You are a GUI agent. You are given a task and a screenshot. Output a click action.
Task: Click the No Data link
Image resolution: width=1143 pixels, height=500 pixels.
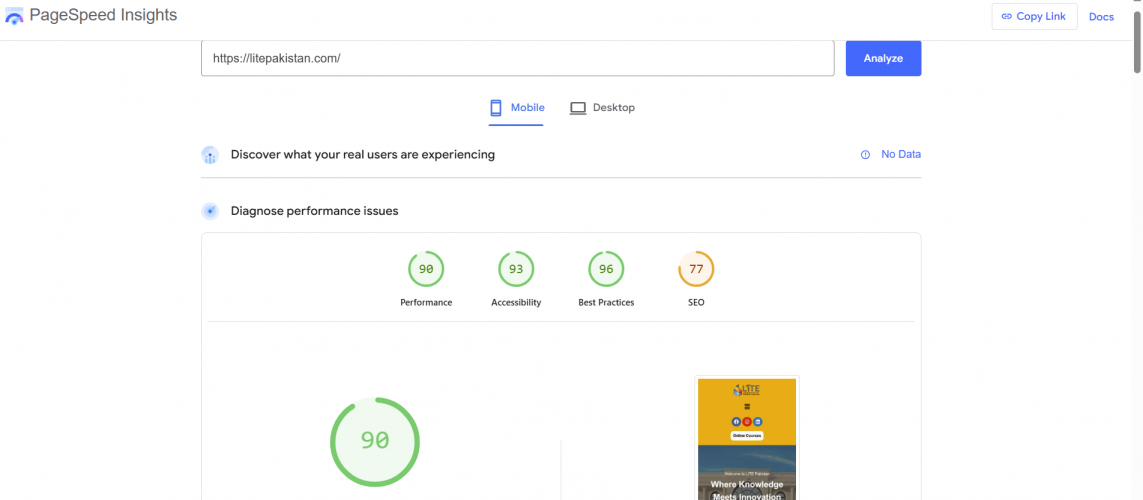[900, 155]
